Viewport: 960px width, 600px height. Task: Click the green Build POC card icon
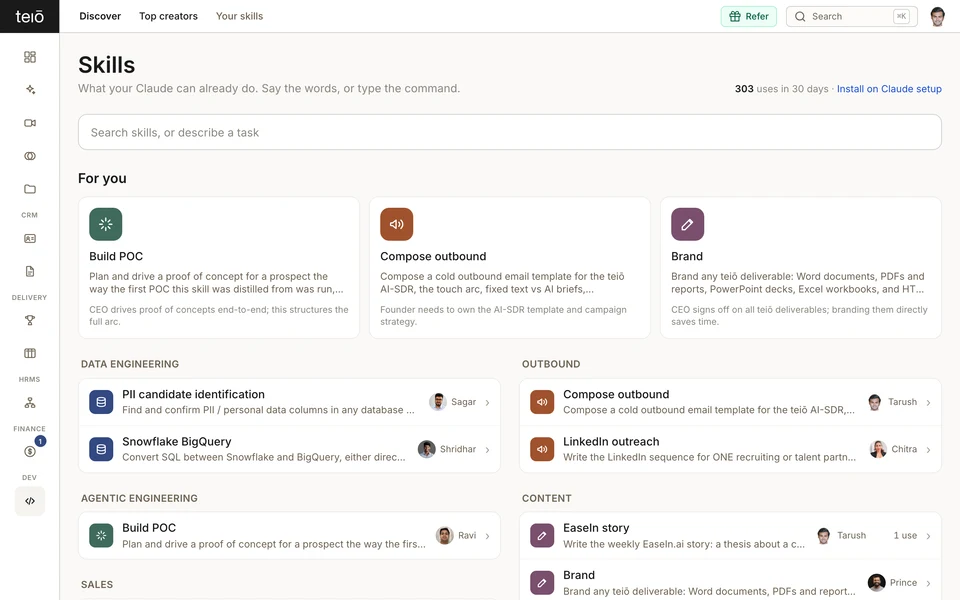105,224
